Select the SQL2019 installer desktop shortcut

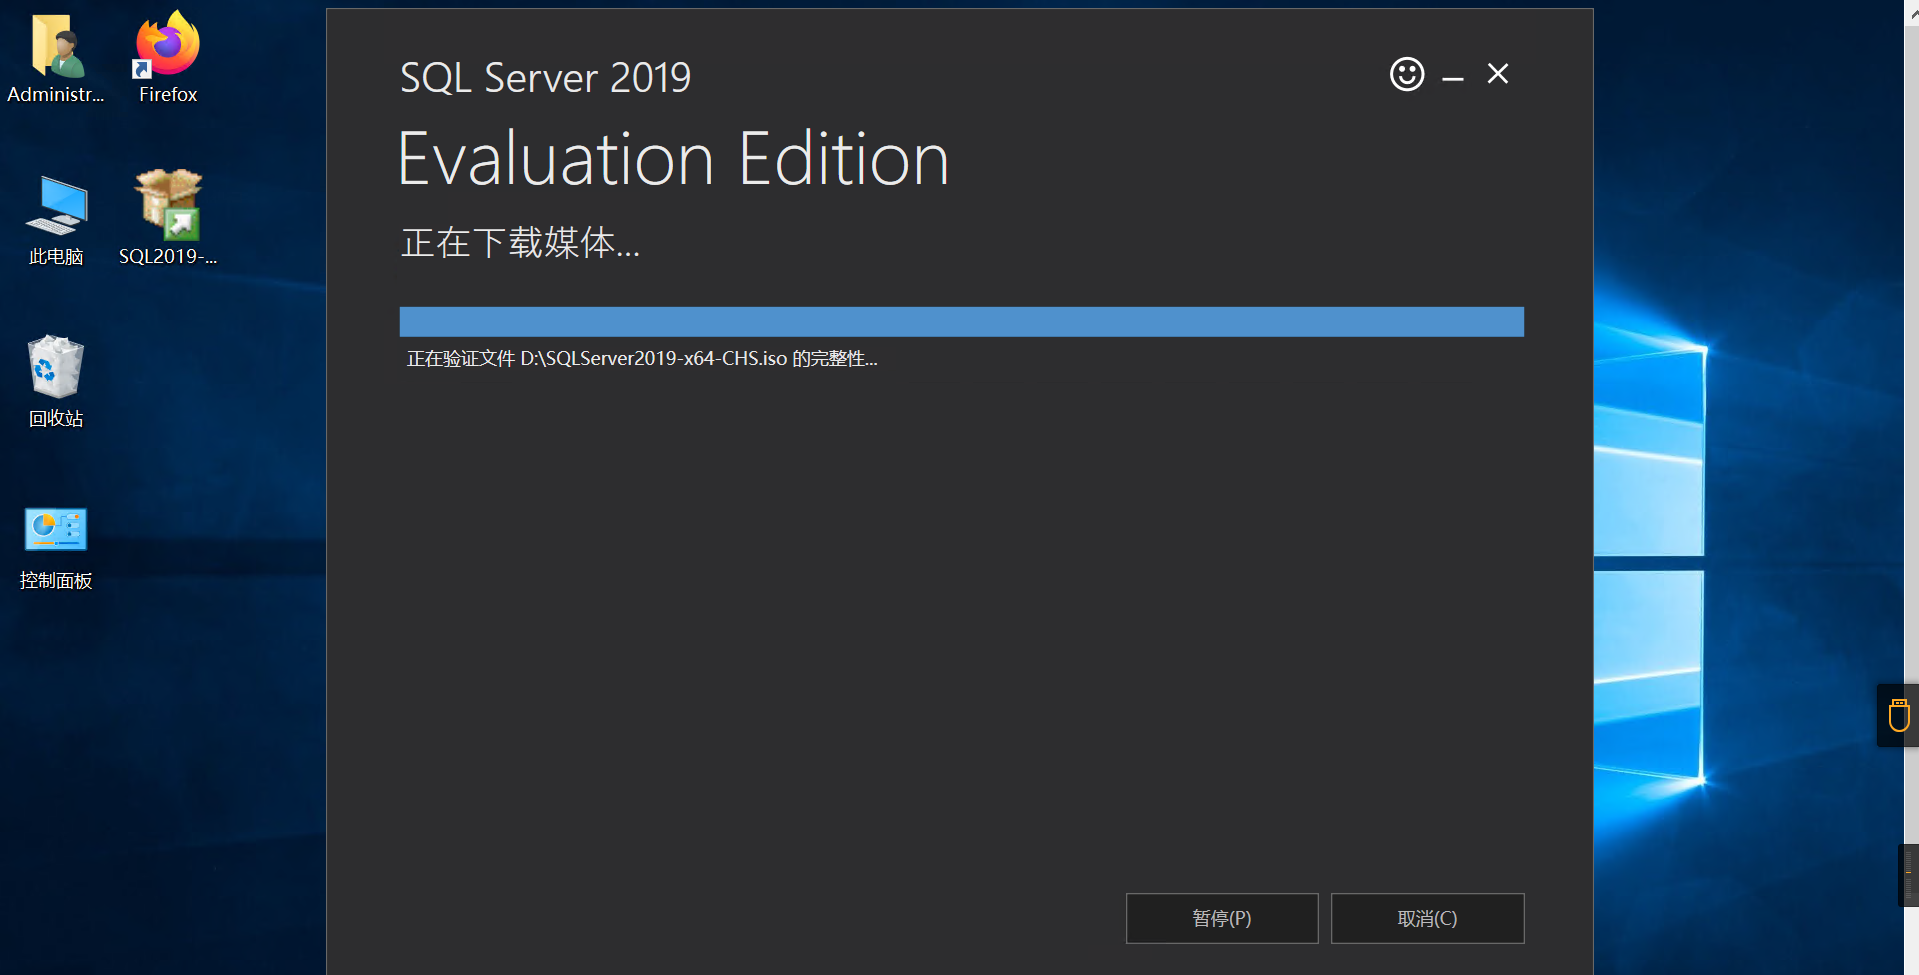(x=168, y=218)
